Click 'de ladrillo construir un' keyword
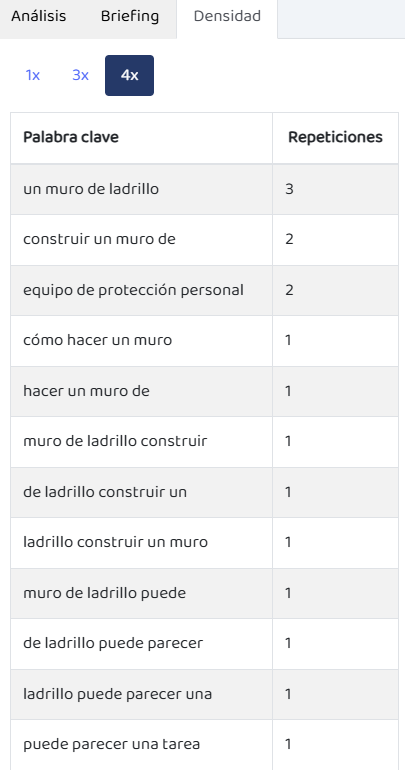Screen dimensions: 405x770 tap(105, 492)
